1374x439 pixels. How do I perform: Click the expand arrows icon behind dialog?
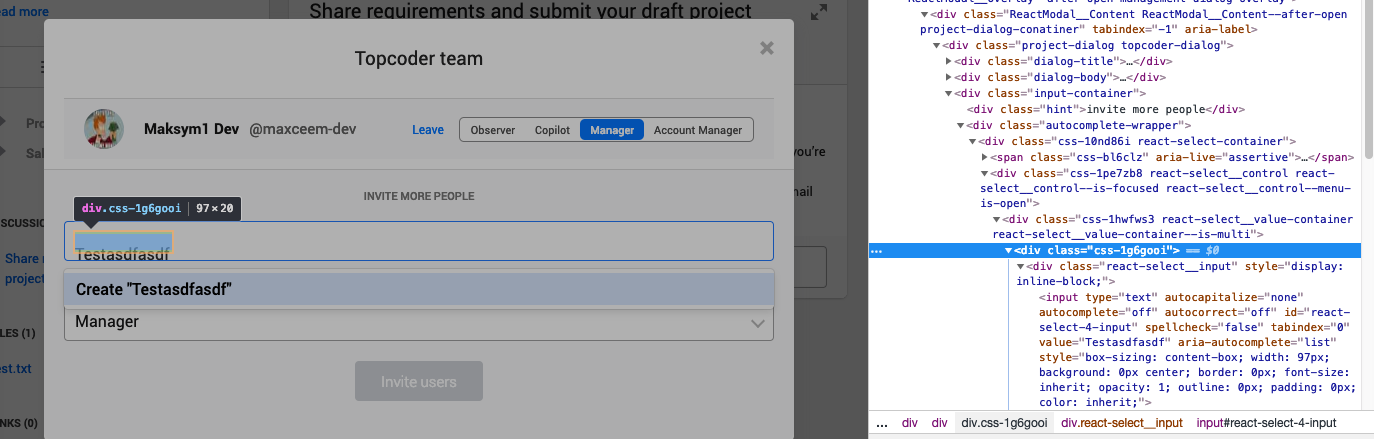point(819,13)
